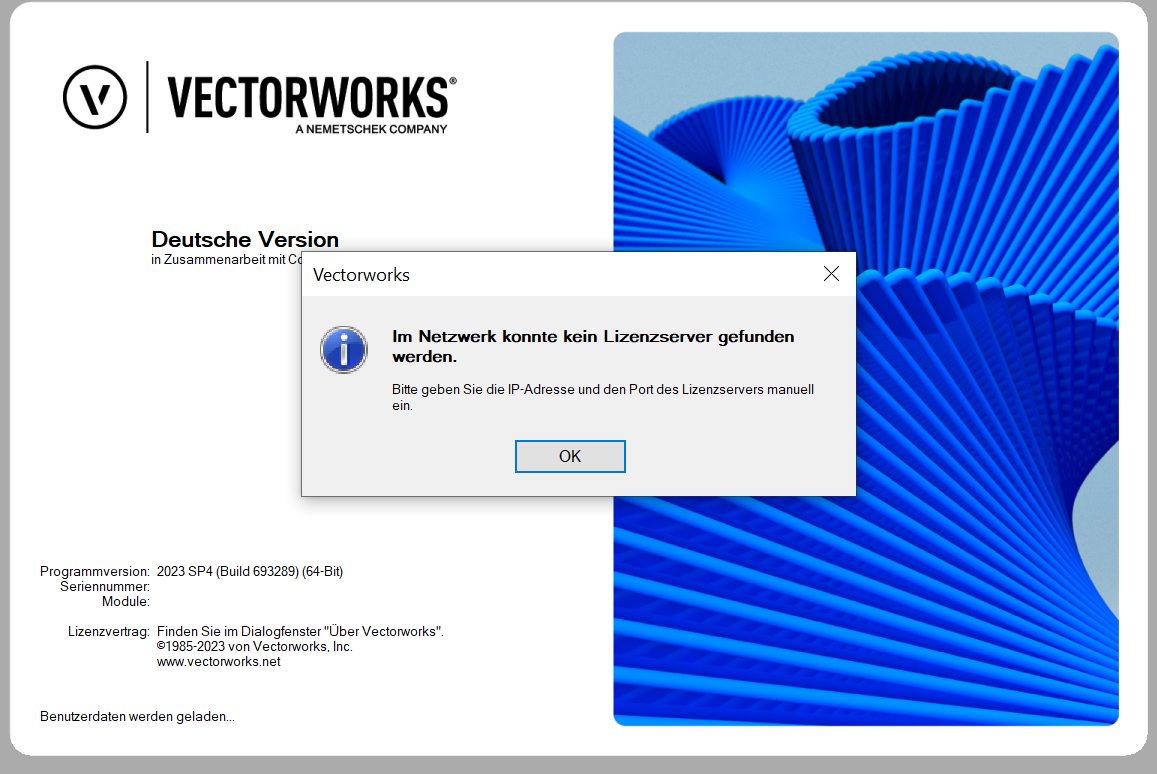
Task: Click the circular Vectorworks V logo
Action: (x=95, y=97)
